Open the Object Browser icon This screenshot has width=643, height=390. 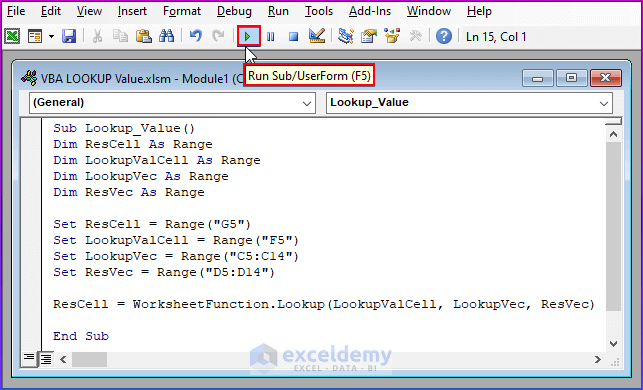pyautogui.click(x=392, y=36)
